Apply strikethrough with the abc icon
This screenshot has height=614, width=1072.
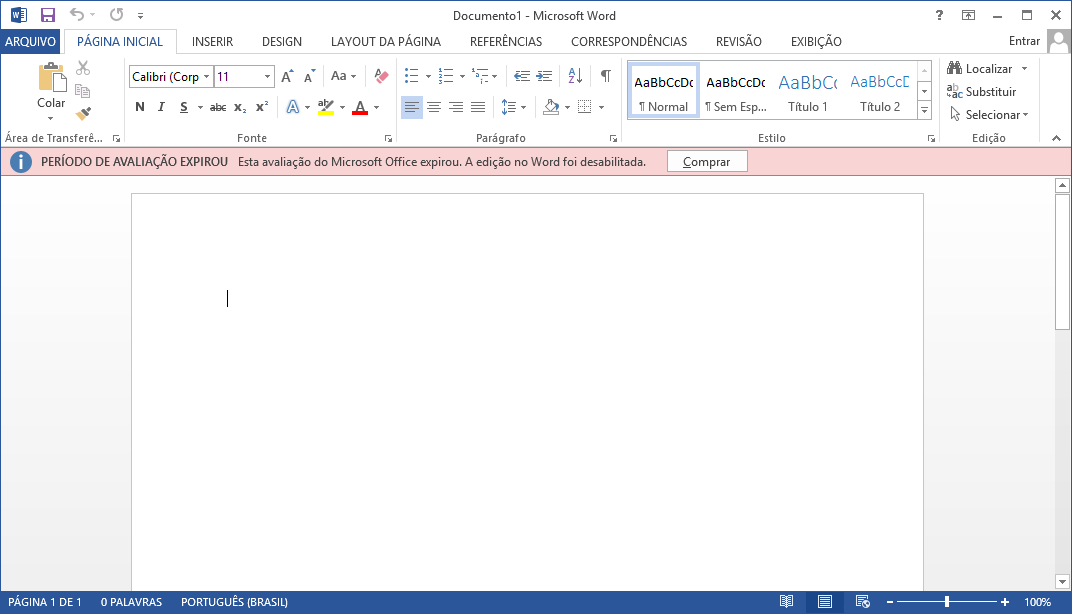click(218, 107)
